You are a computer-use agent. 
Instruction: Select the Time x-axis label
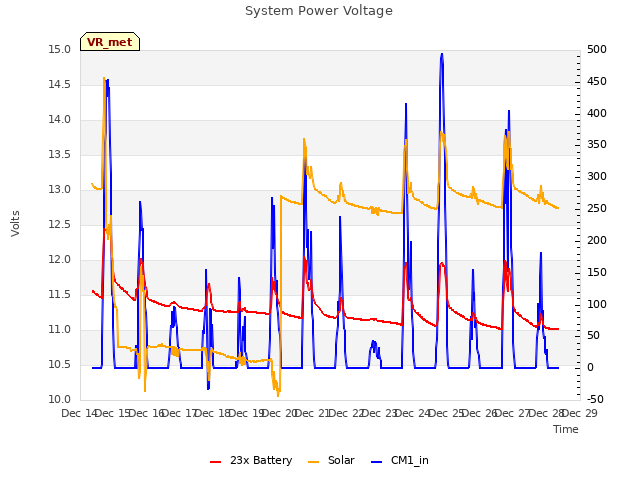(x=566, y=429)
